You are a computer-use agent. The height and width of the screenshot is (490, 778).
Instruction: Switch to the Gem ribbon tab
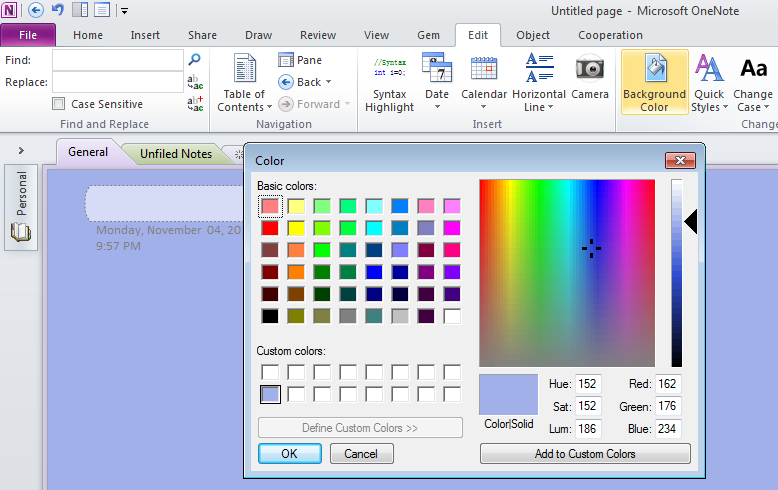coord(428,35)
